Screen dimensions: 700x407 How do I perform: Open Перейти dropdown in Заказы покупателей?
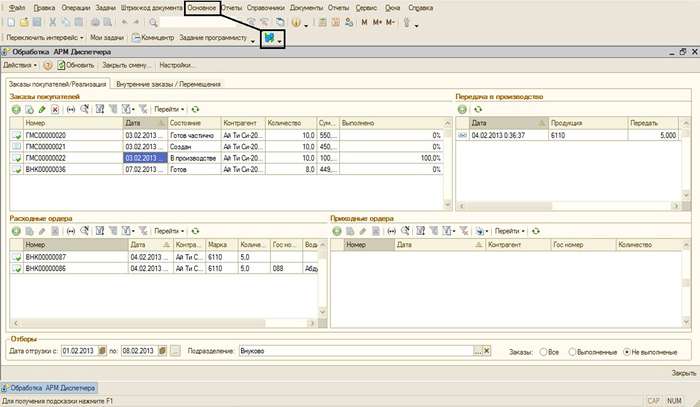(169, 109)
